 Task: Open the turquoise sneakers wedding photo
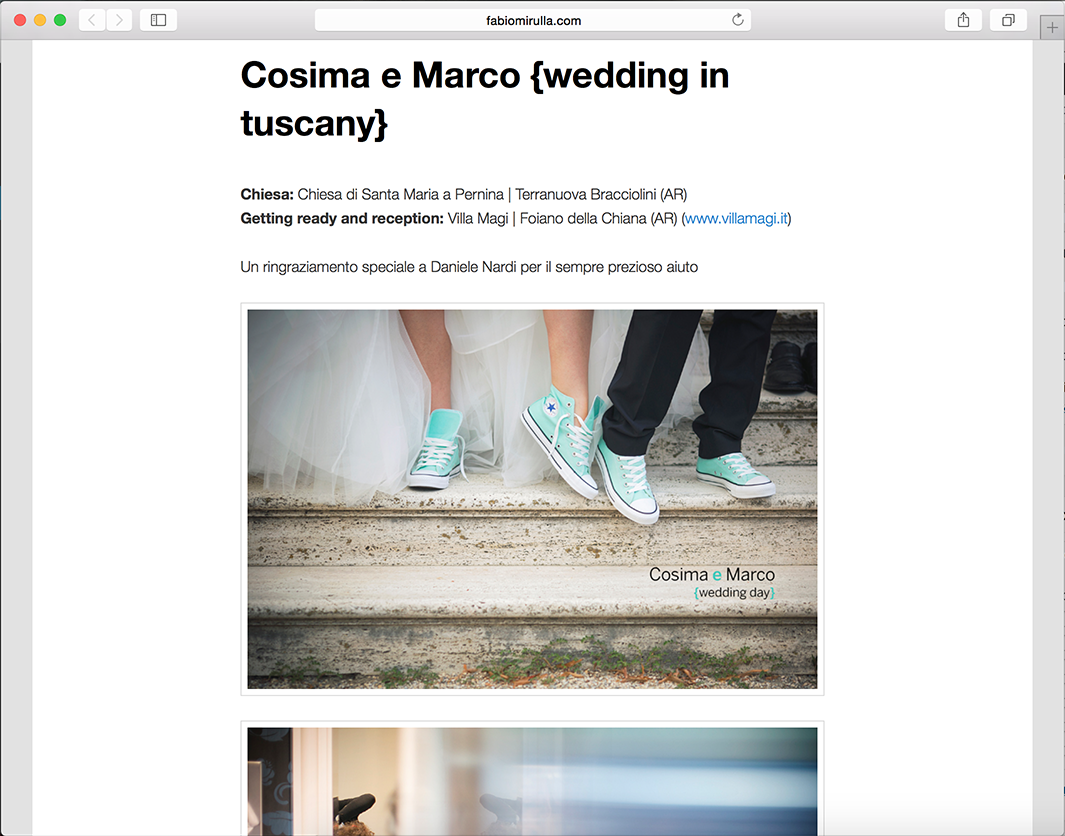tap(532, 499)
